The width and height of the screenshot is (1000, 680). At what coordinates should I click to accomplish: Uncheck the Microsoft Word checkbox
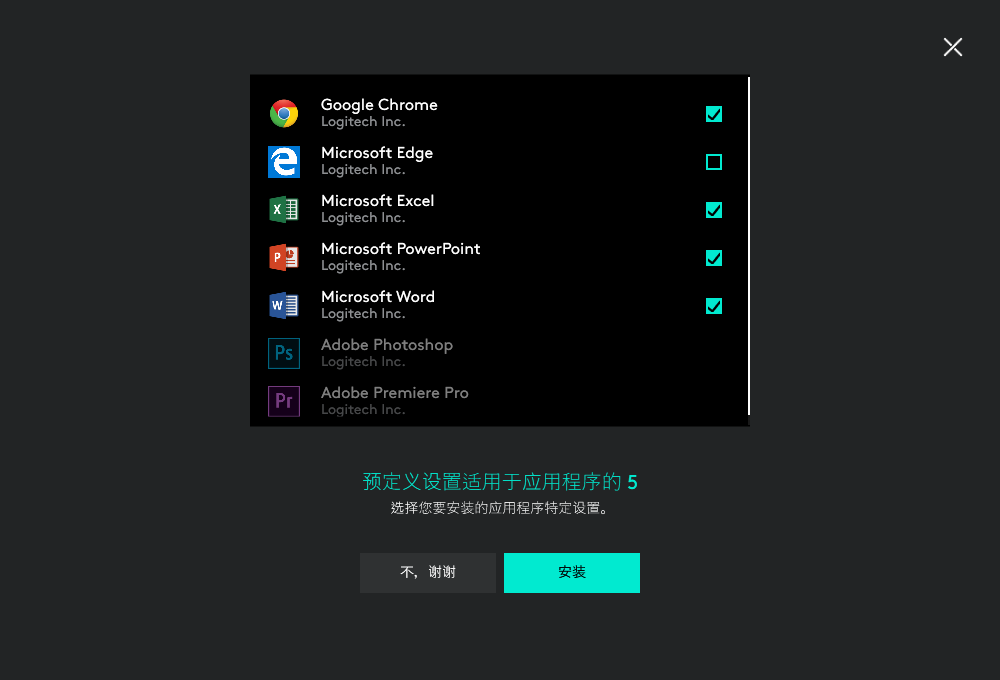pyautogui.click(x=714, y=306)
